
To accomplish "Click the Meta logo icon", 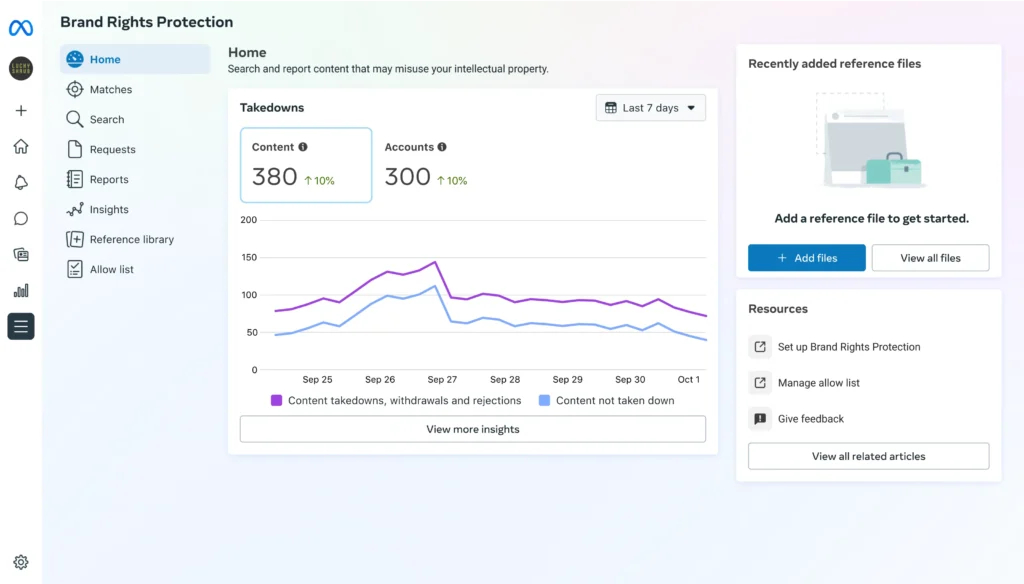I will 21,28.
